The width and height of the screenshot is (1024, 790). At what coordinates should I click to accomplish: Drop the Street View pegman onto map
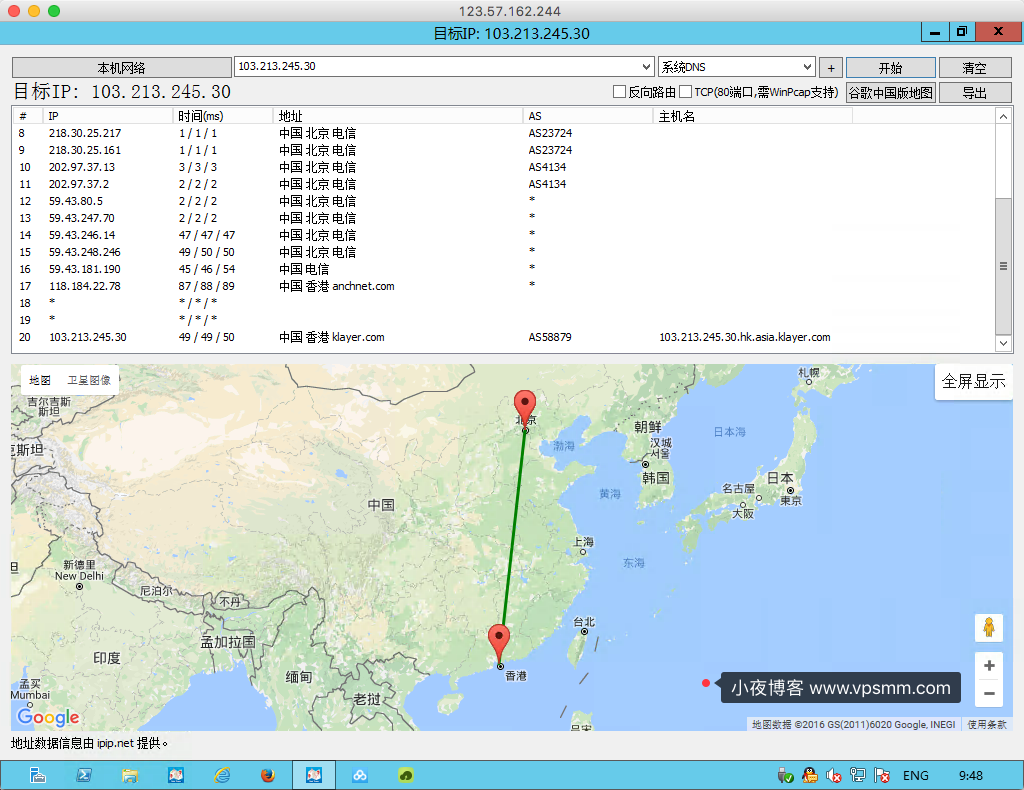coord(989,627)
